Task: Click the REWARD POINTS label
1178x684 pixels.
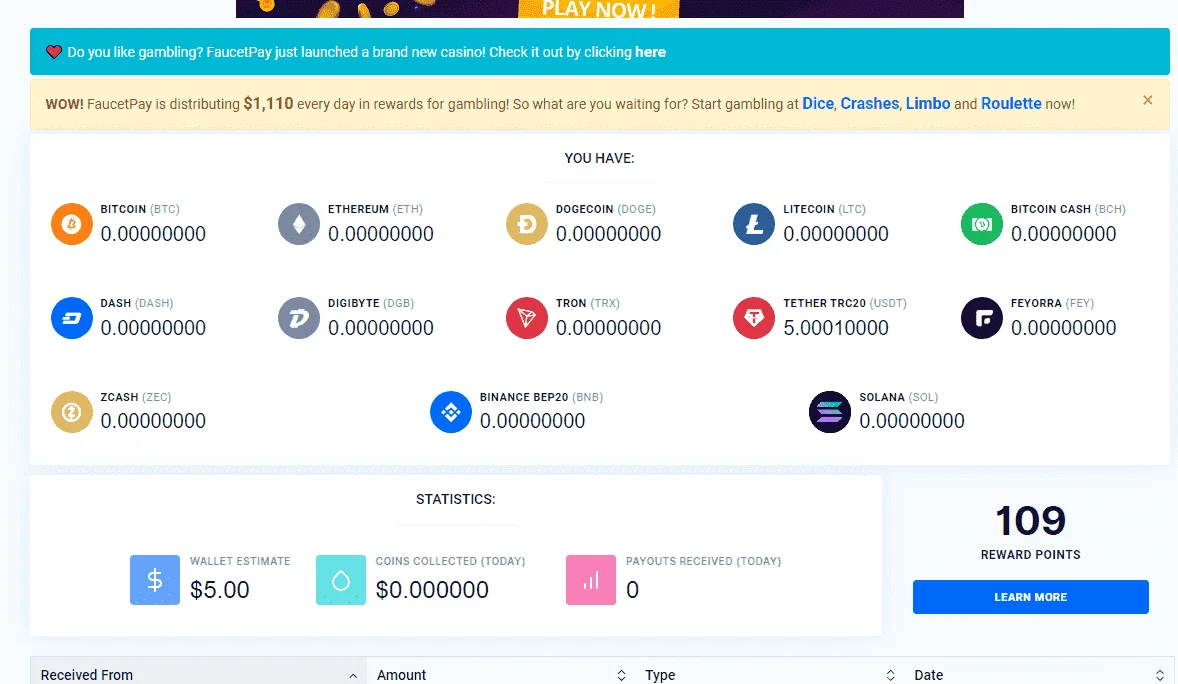Action: [1030, 555]
